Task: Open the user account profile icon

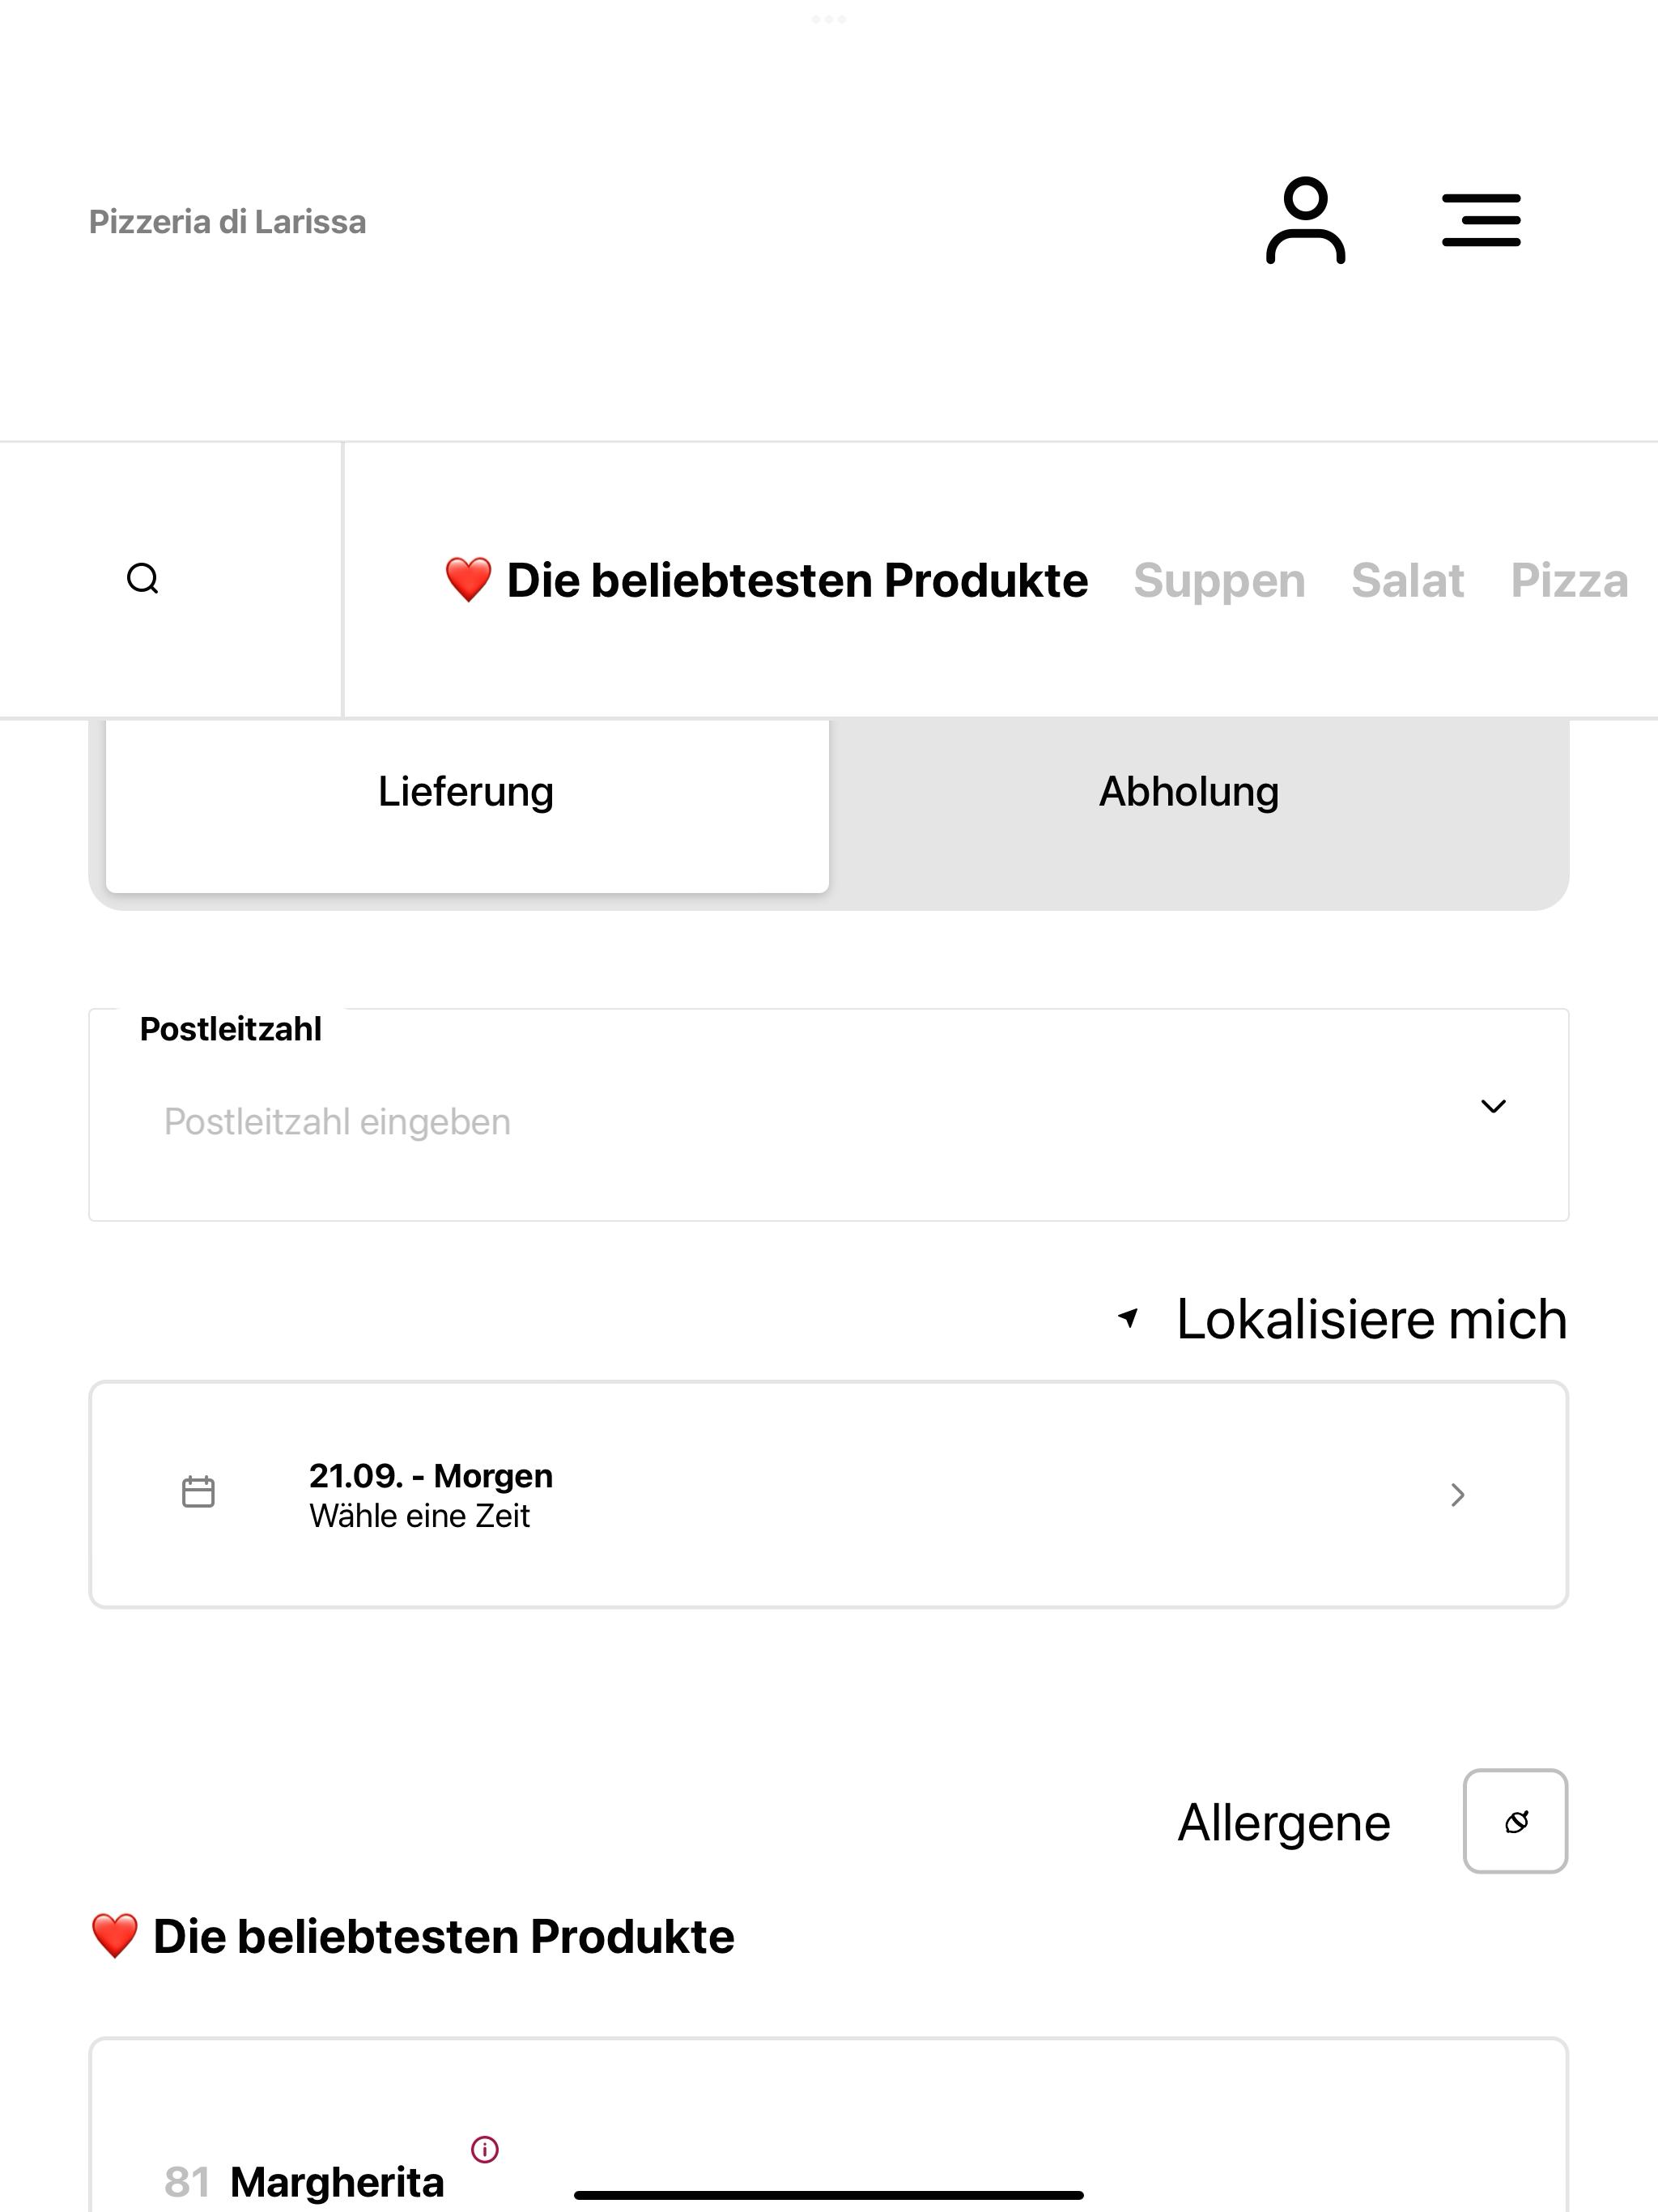Action: 1305,220
